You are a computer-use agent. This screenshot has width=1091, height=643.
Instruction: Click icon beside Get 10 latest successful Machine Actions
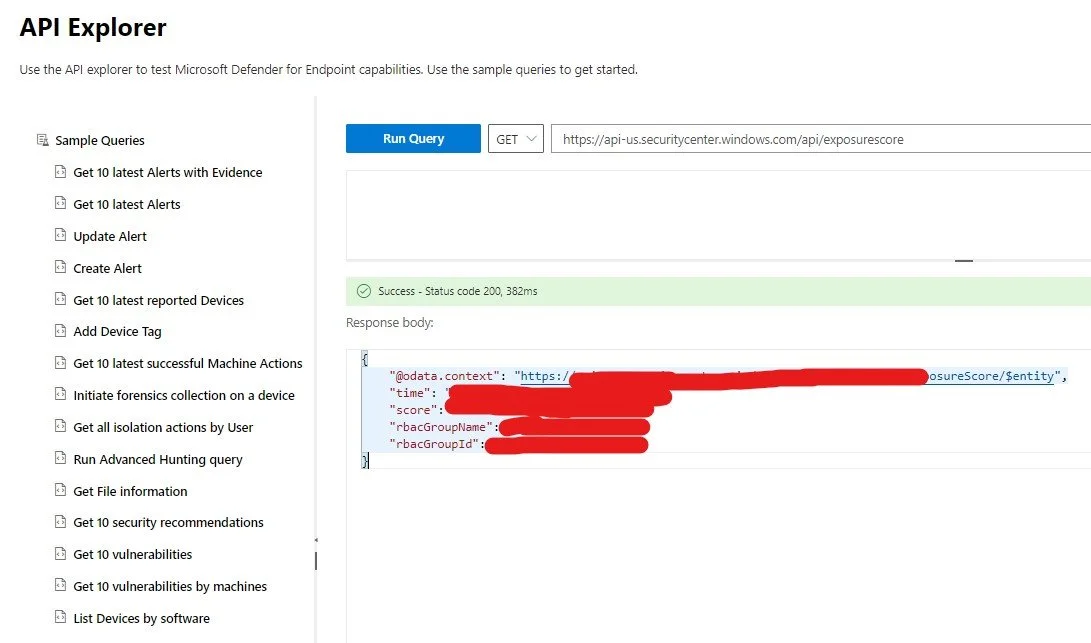point(61,363)
